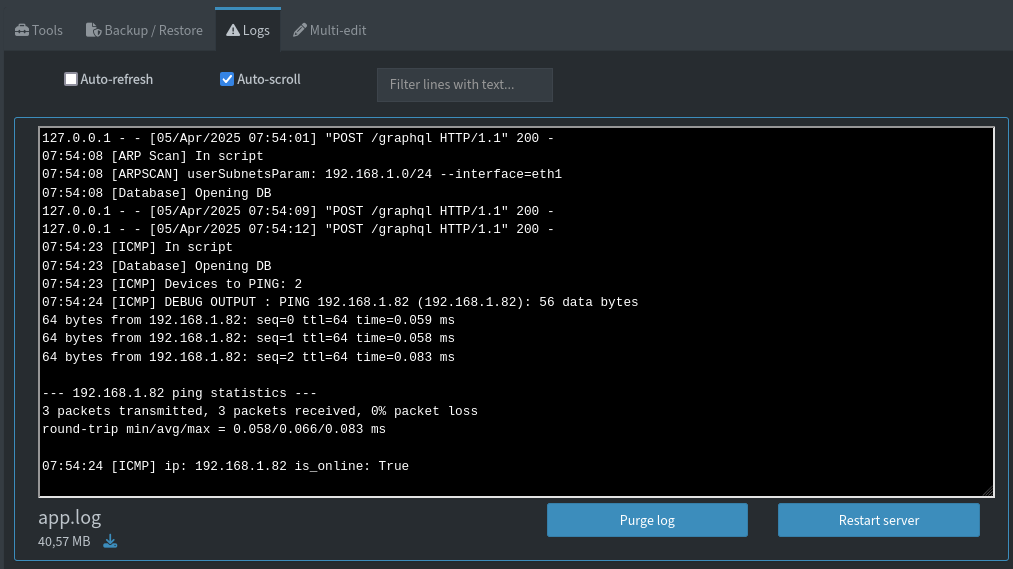Click the toolbox icon on Tools tab
This screenshot has width=1013, height=569.
tap(21, 31)
